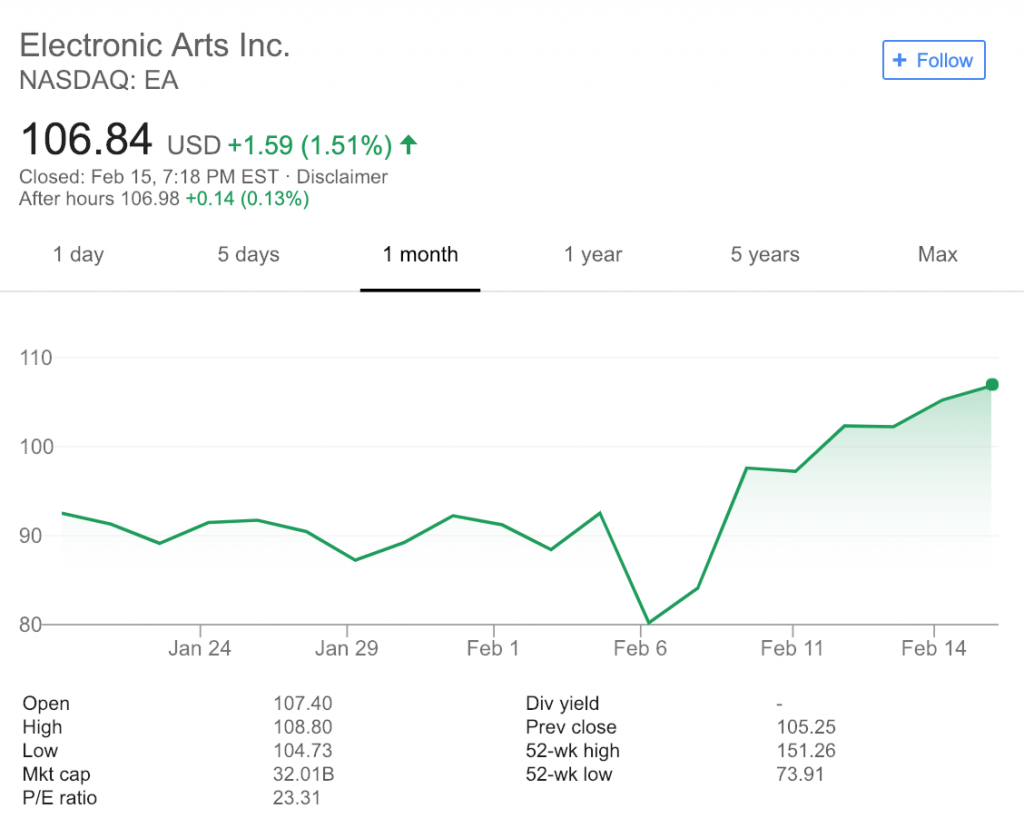Click the Electronic Arts Inc. title

pyautogui.click(x=155, y=45)
